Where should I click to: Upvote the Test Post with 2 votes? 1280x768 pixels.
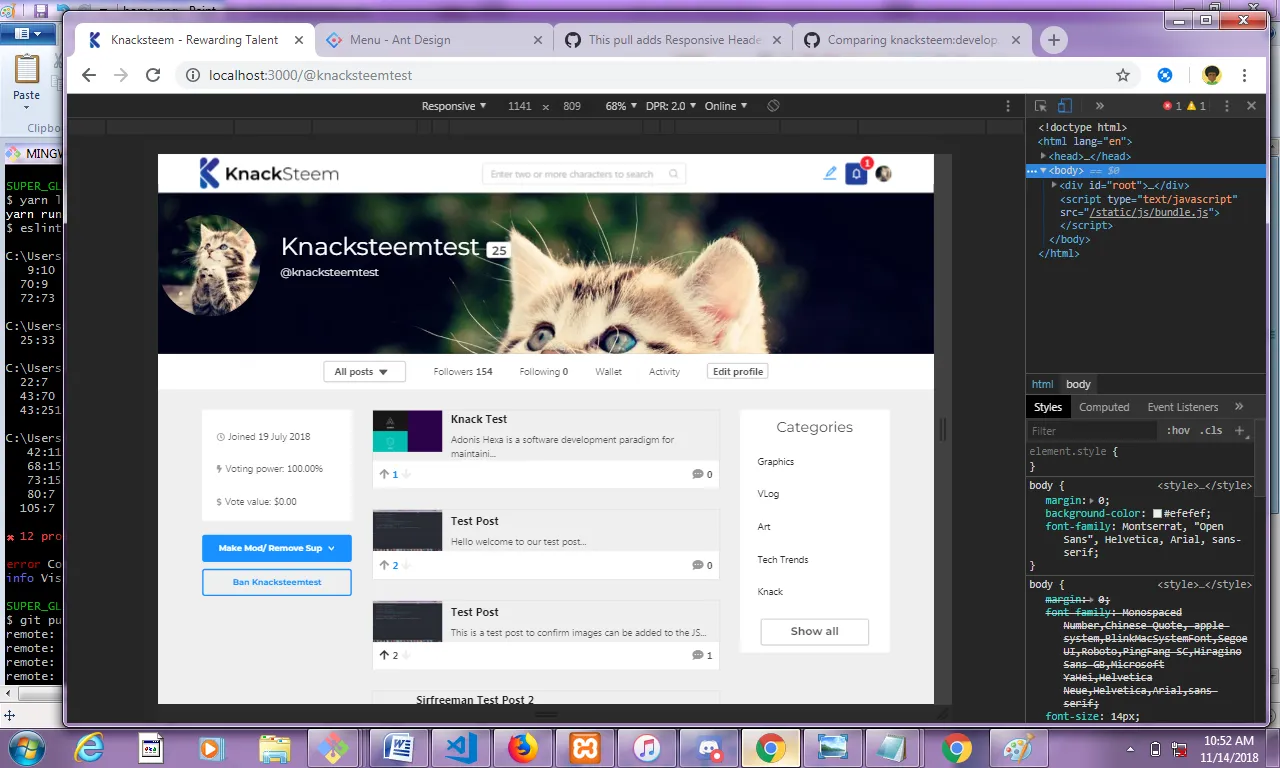(x=384, y=565)
